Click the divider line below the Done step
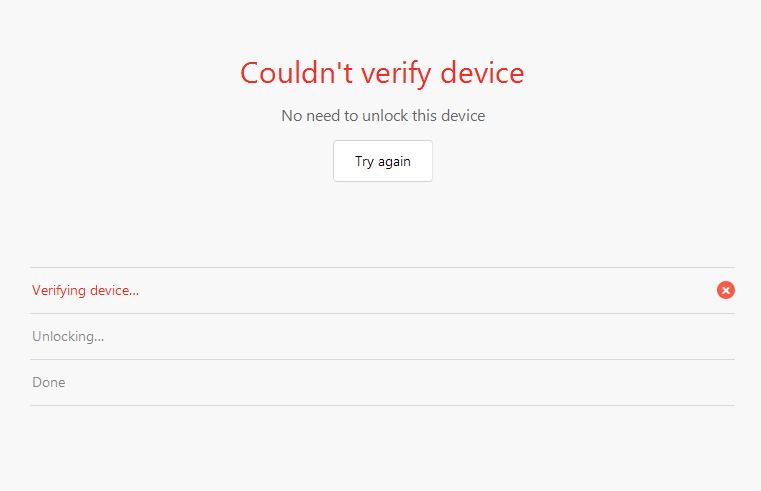 click(382, 406)
